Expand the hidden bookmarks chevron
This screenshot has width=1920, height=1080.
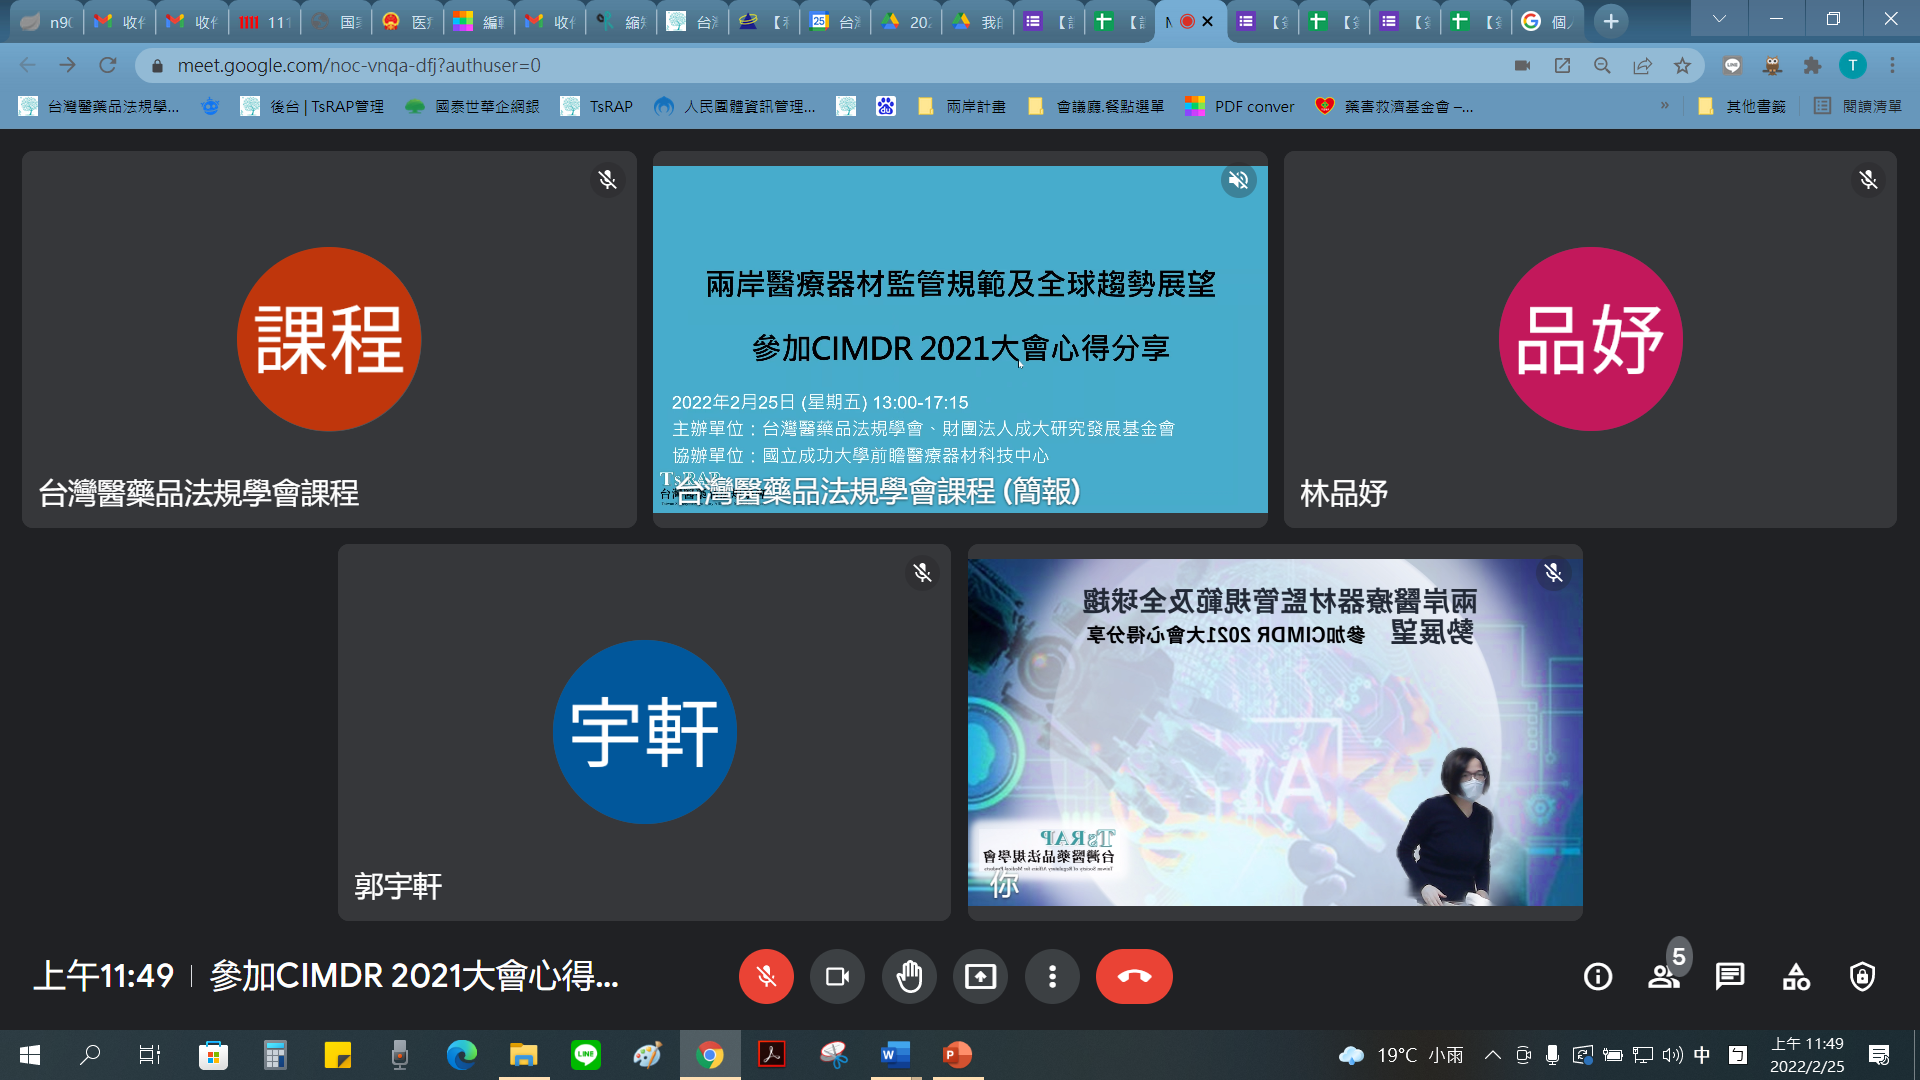(1664, 105)
